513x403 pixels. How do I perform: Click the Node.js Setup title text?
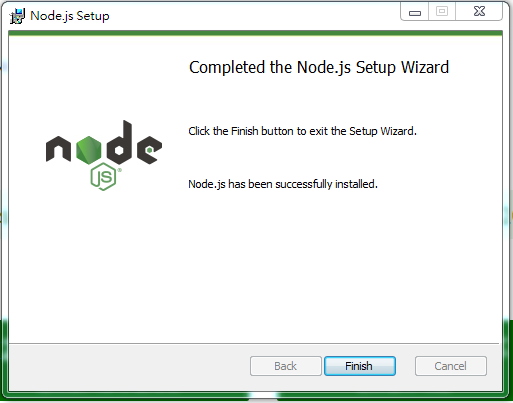tap(70, 16)
